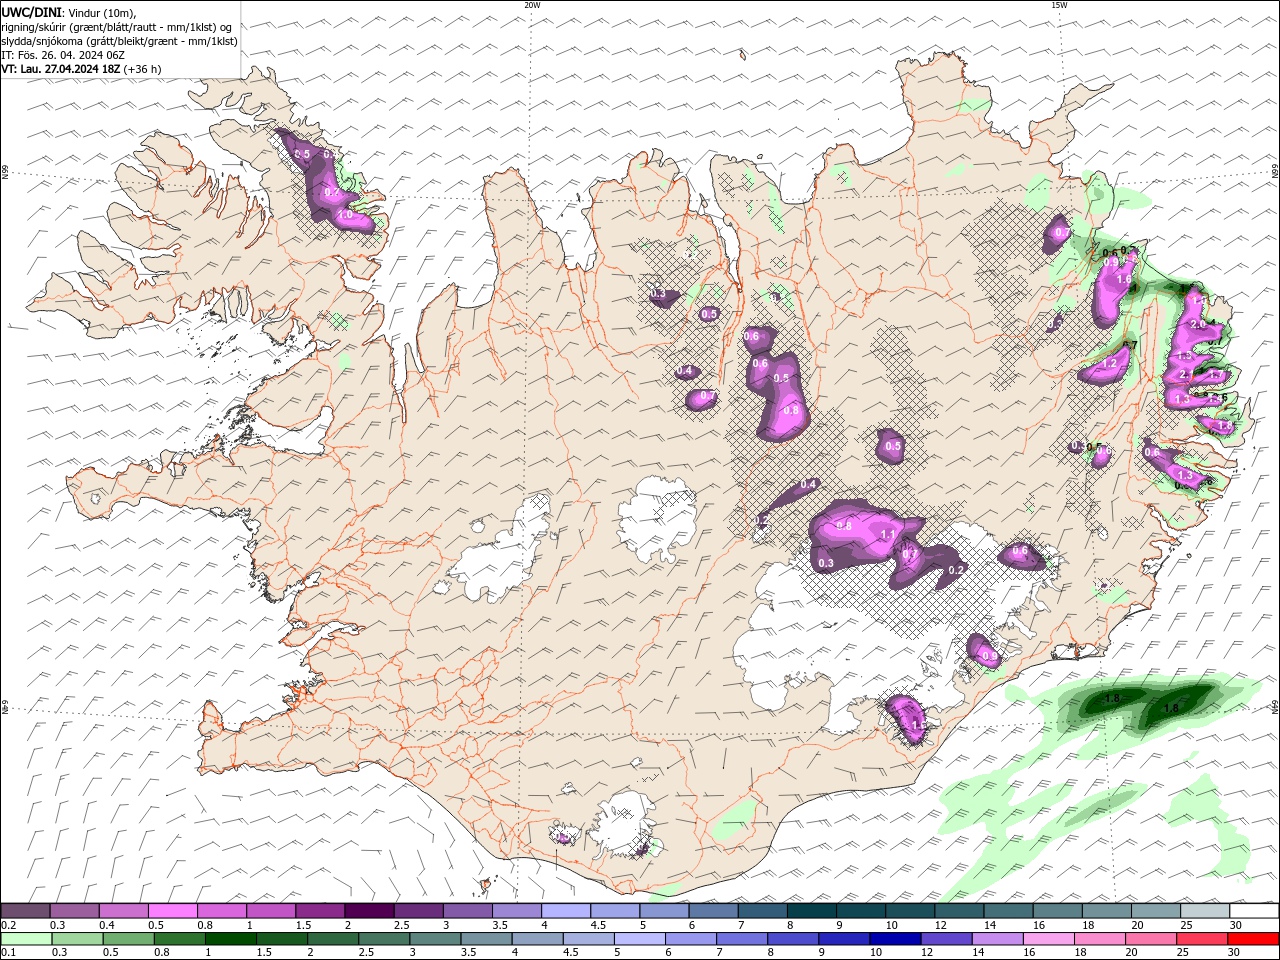1280x960 pixels.
Task: Pick the light blue upper legend swatch at 4
Action: click(566, 911)
